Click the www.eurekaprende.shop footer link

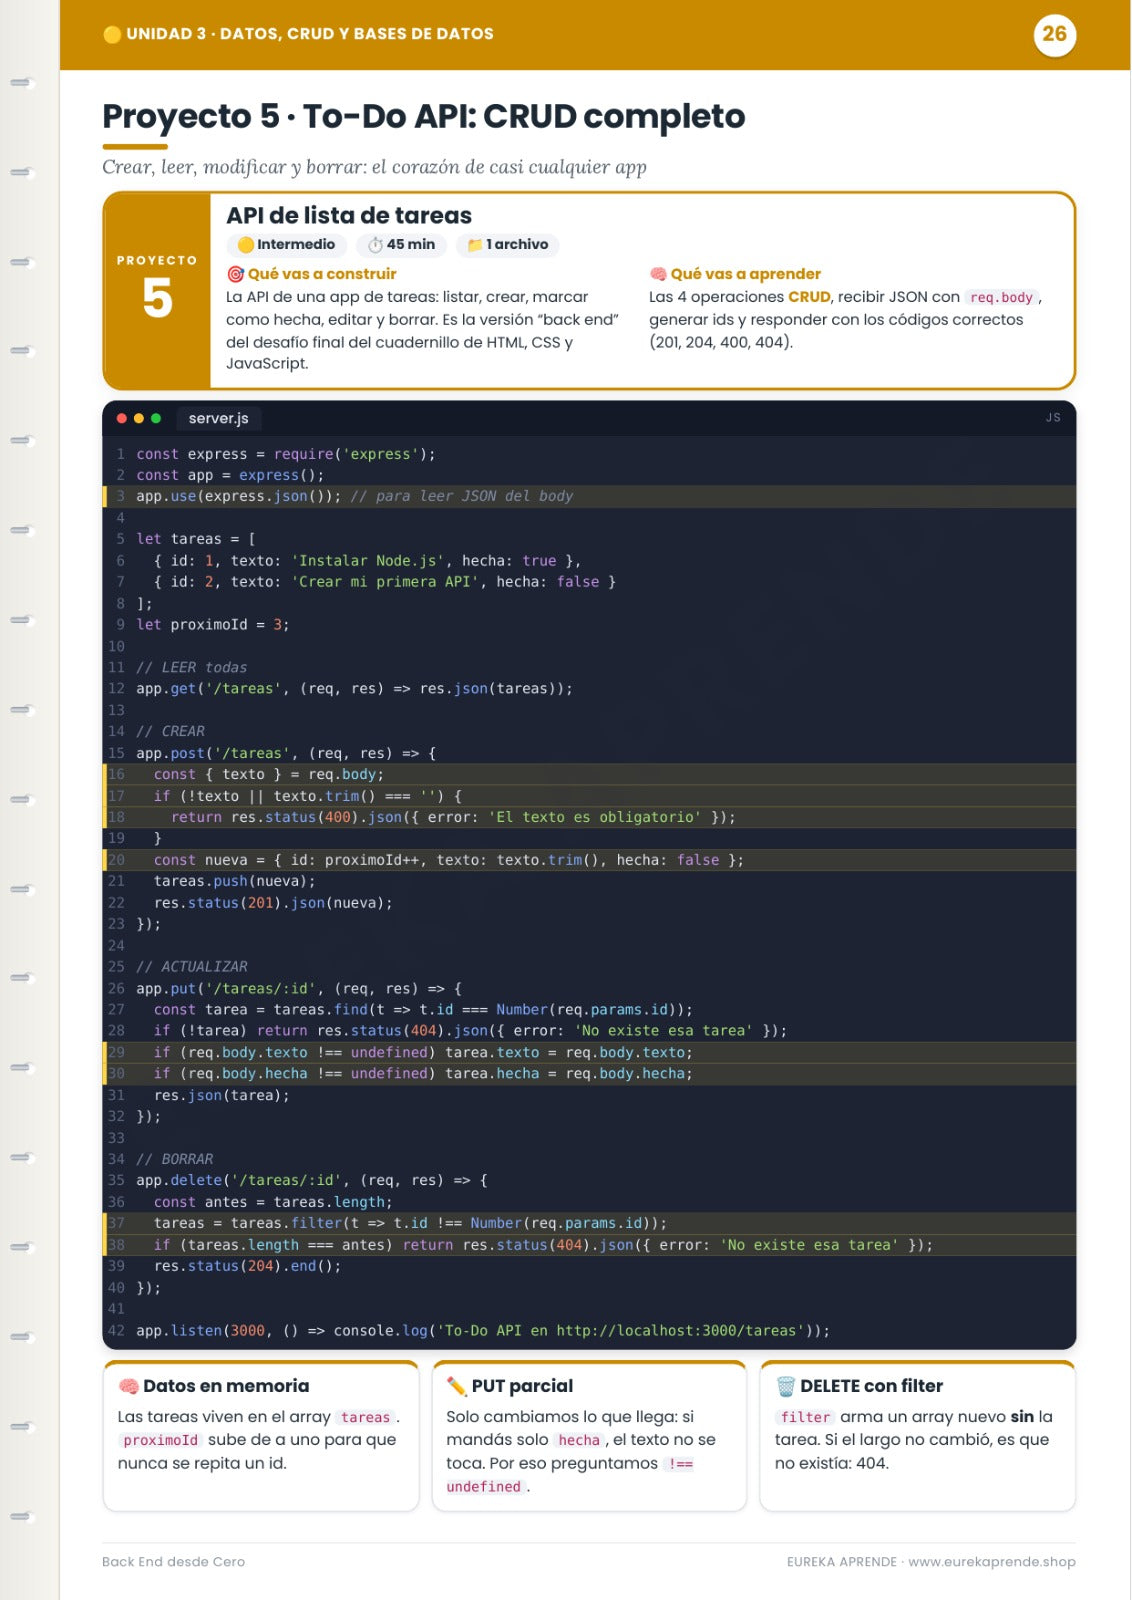tap(992, 1562)
